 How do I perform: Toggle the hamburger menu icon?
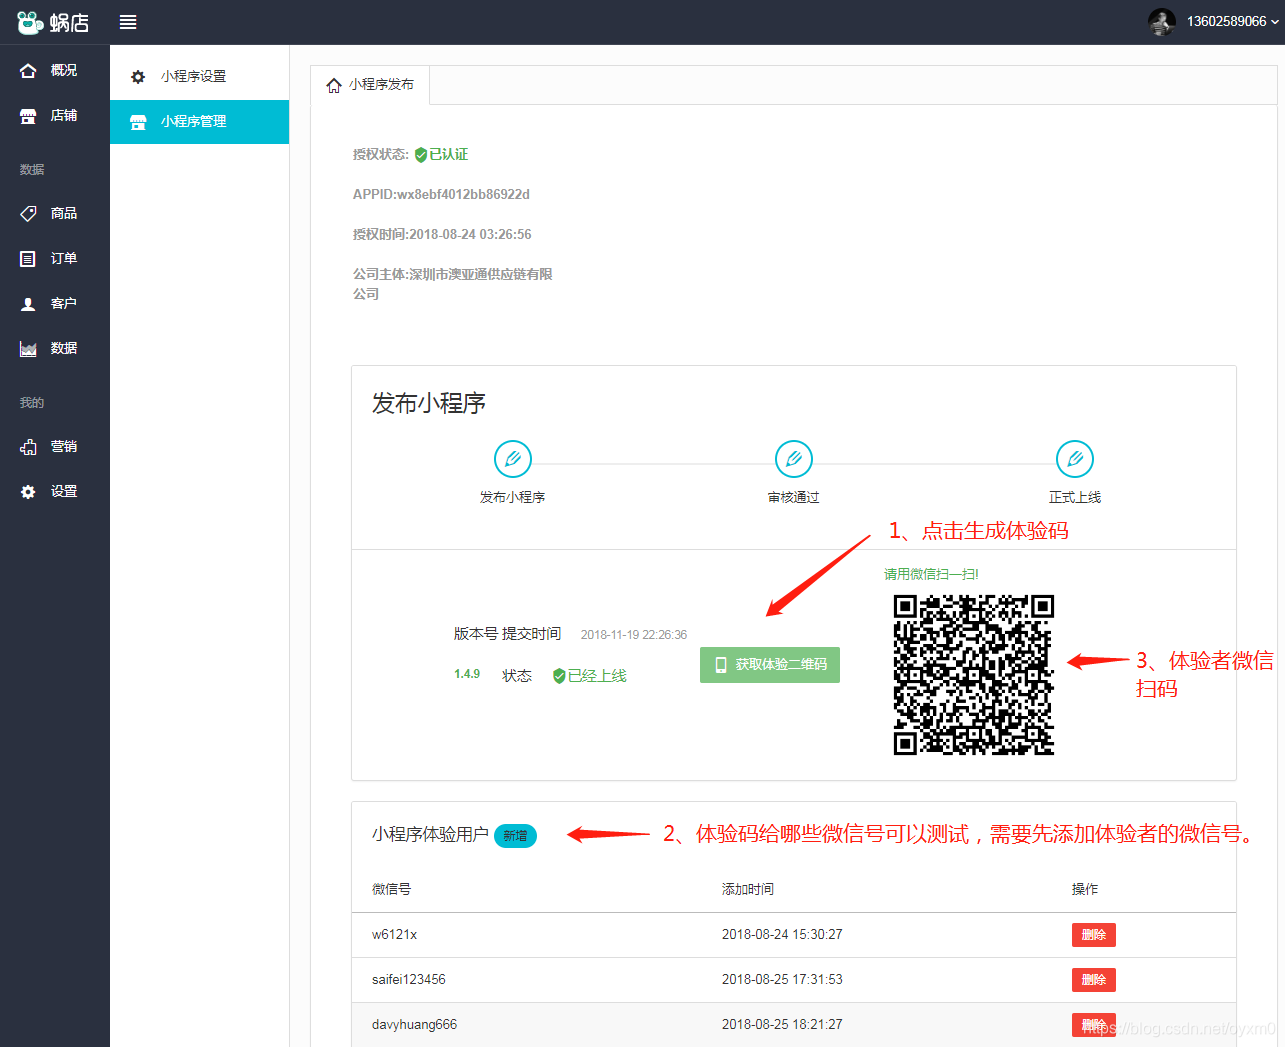[x=128, y=22]
